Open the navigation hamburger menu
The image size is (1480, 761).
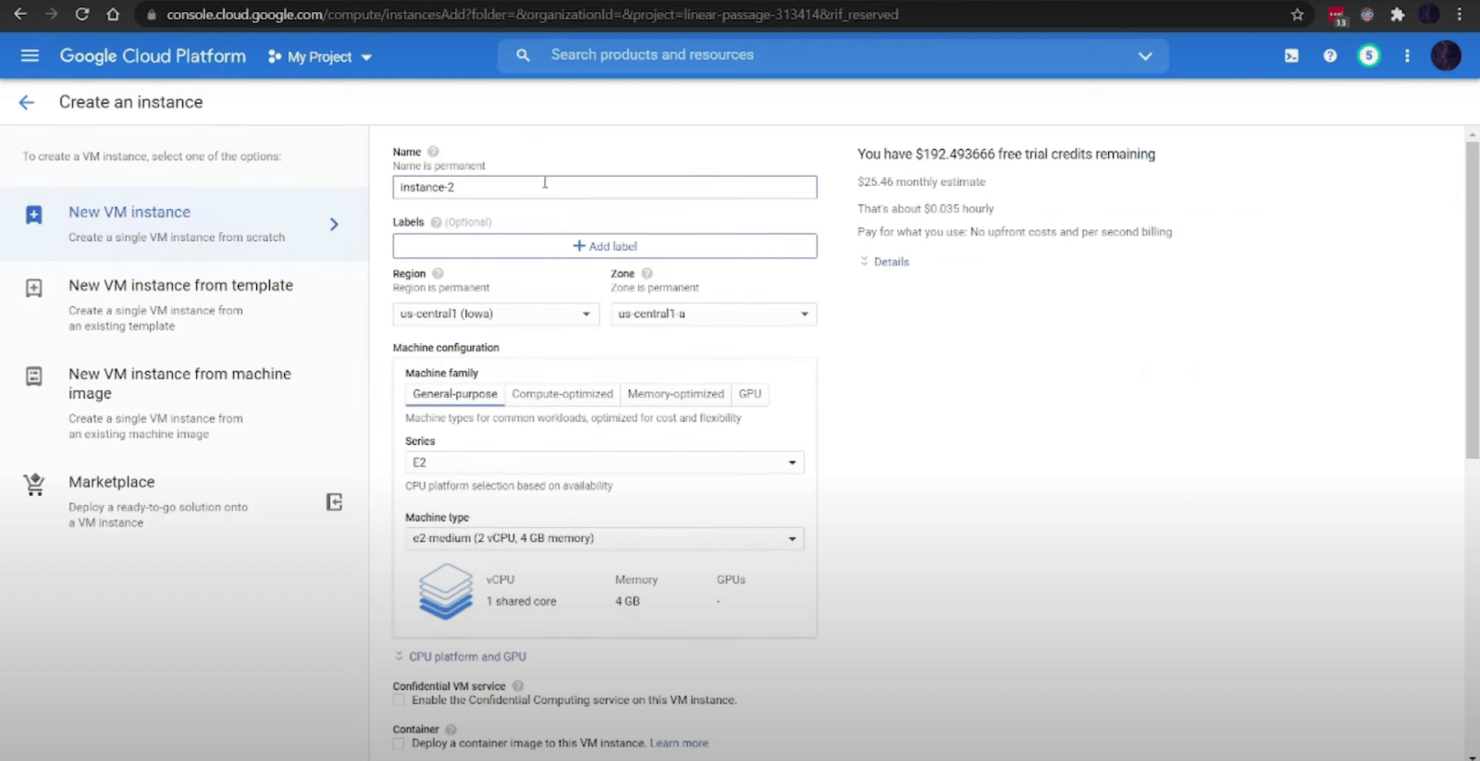(29, 55)
